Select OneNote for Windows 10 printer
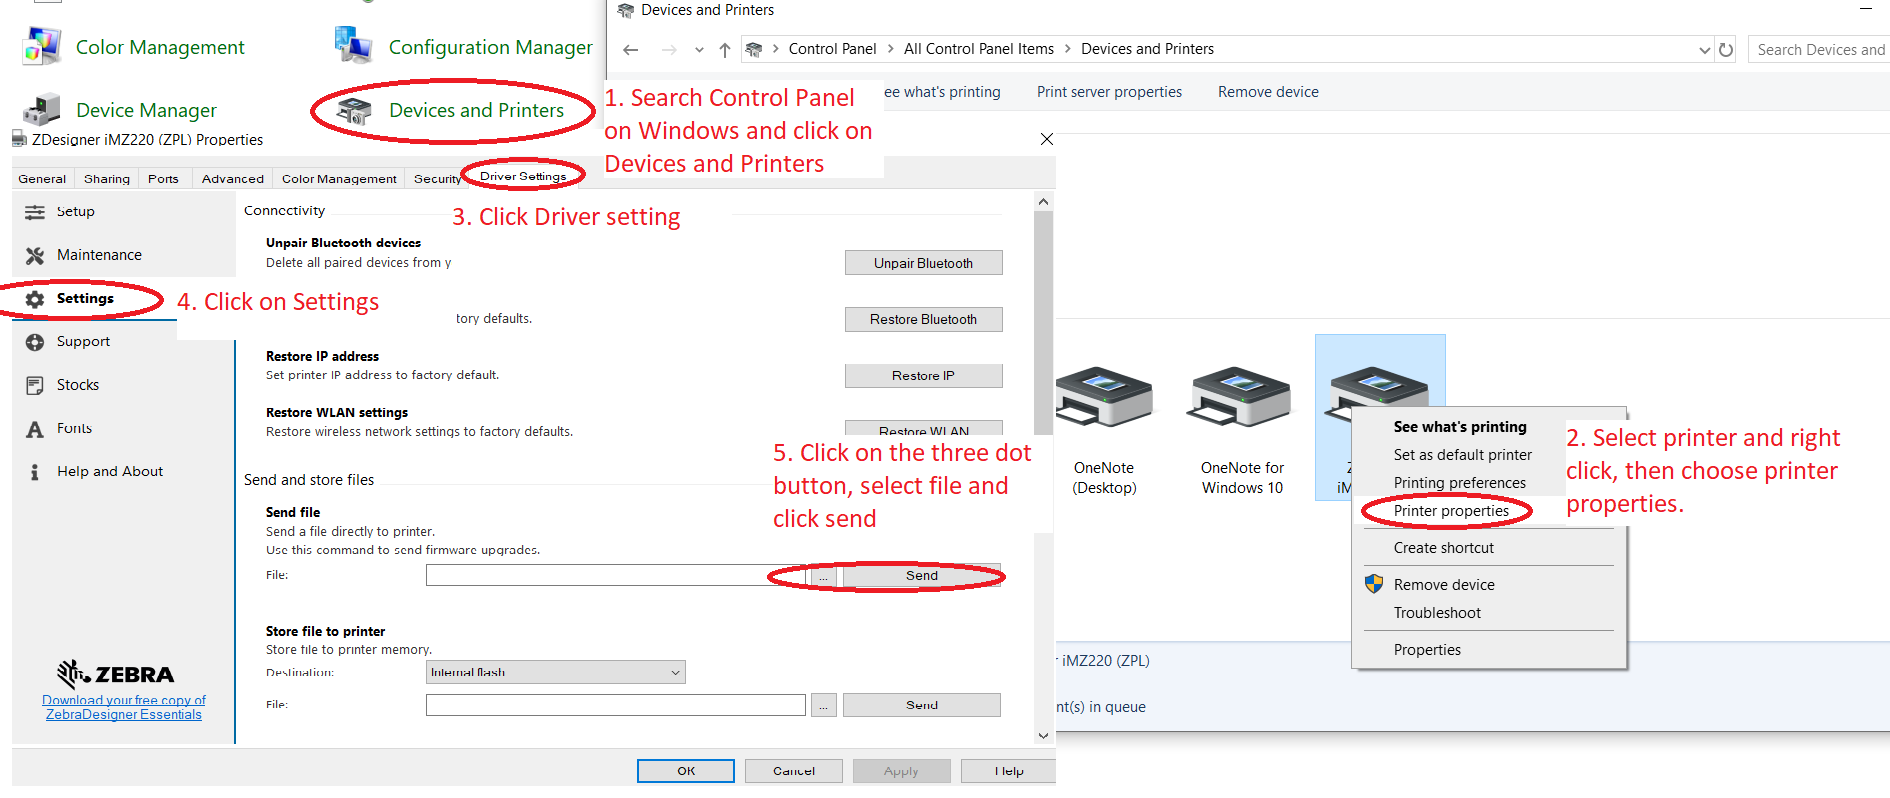The height and width of the screenshot is (798, 1890). coord(1242,400)
